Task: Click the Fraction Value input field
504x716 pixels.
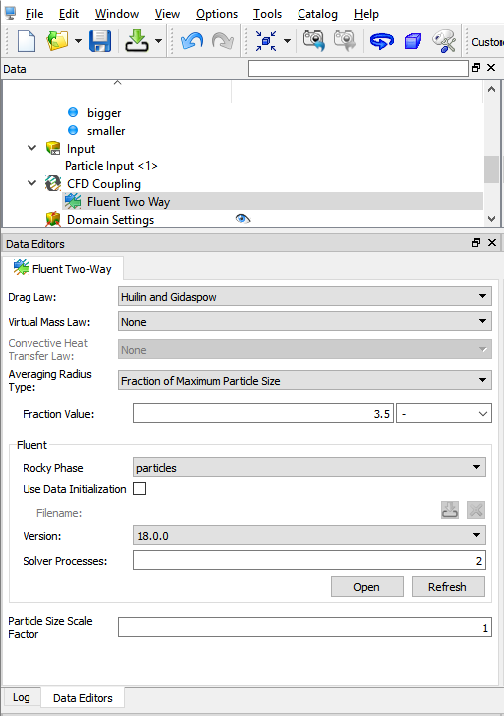Action: 263,413
